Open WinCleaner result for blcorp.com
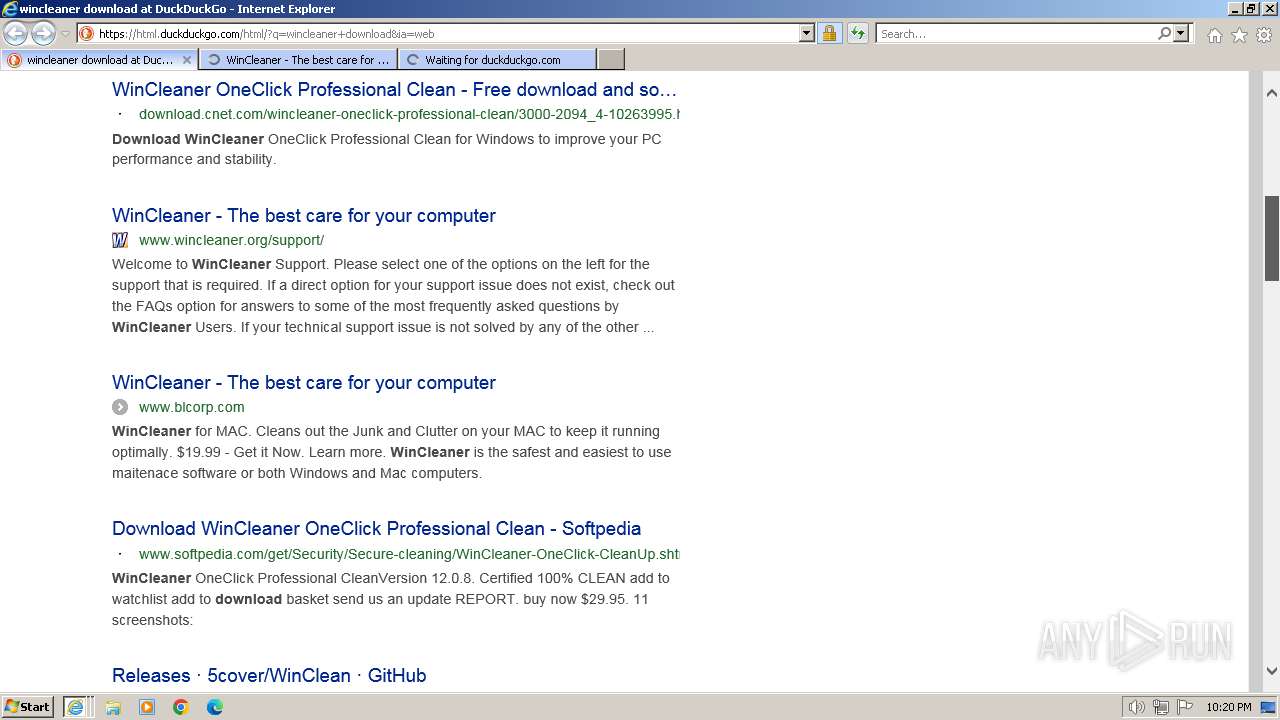The width and height of the screenshot is (1280, 720). 304,382
